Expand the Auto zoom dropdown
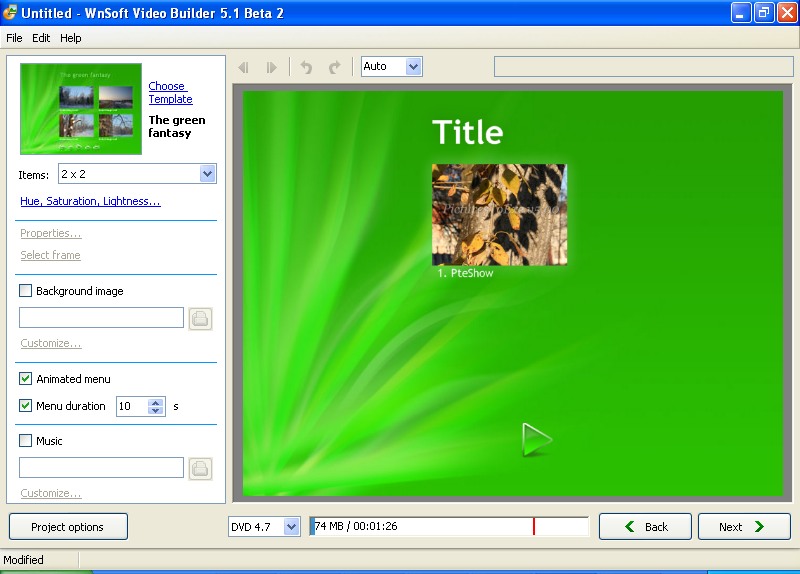 [413, 67]
